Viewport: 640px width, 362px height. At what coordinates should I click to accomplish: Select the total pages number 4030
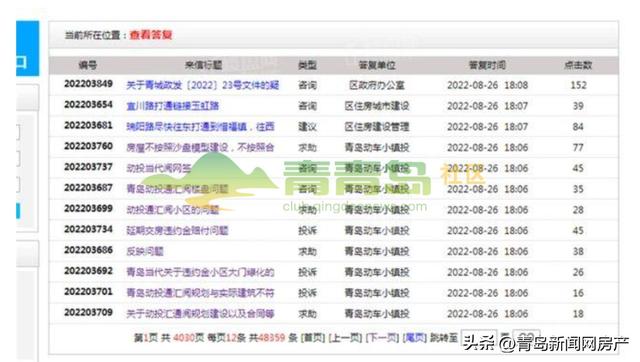click(x=184, y=338)
